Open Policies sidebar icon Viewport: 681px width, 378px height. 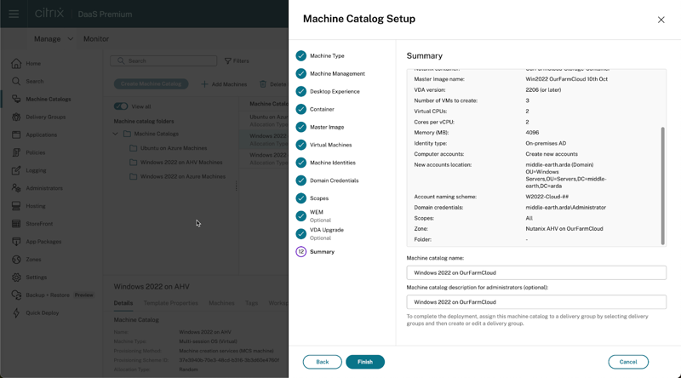[x=16, y=153]
